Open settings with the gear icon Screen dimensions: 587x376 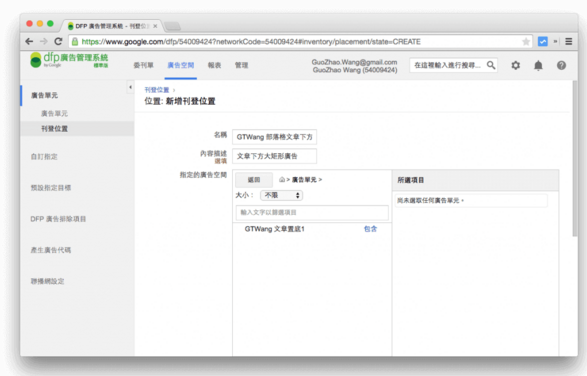point(515,65)
